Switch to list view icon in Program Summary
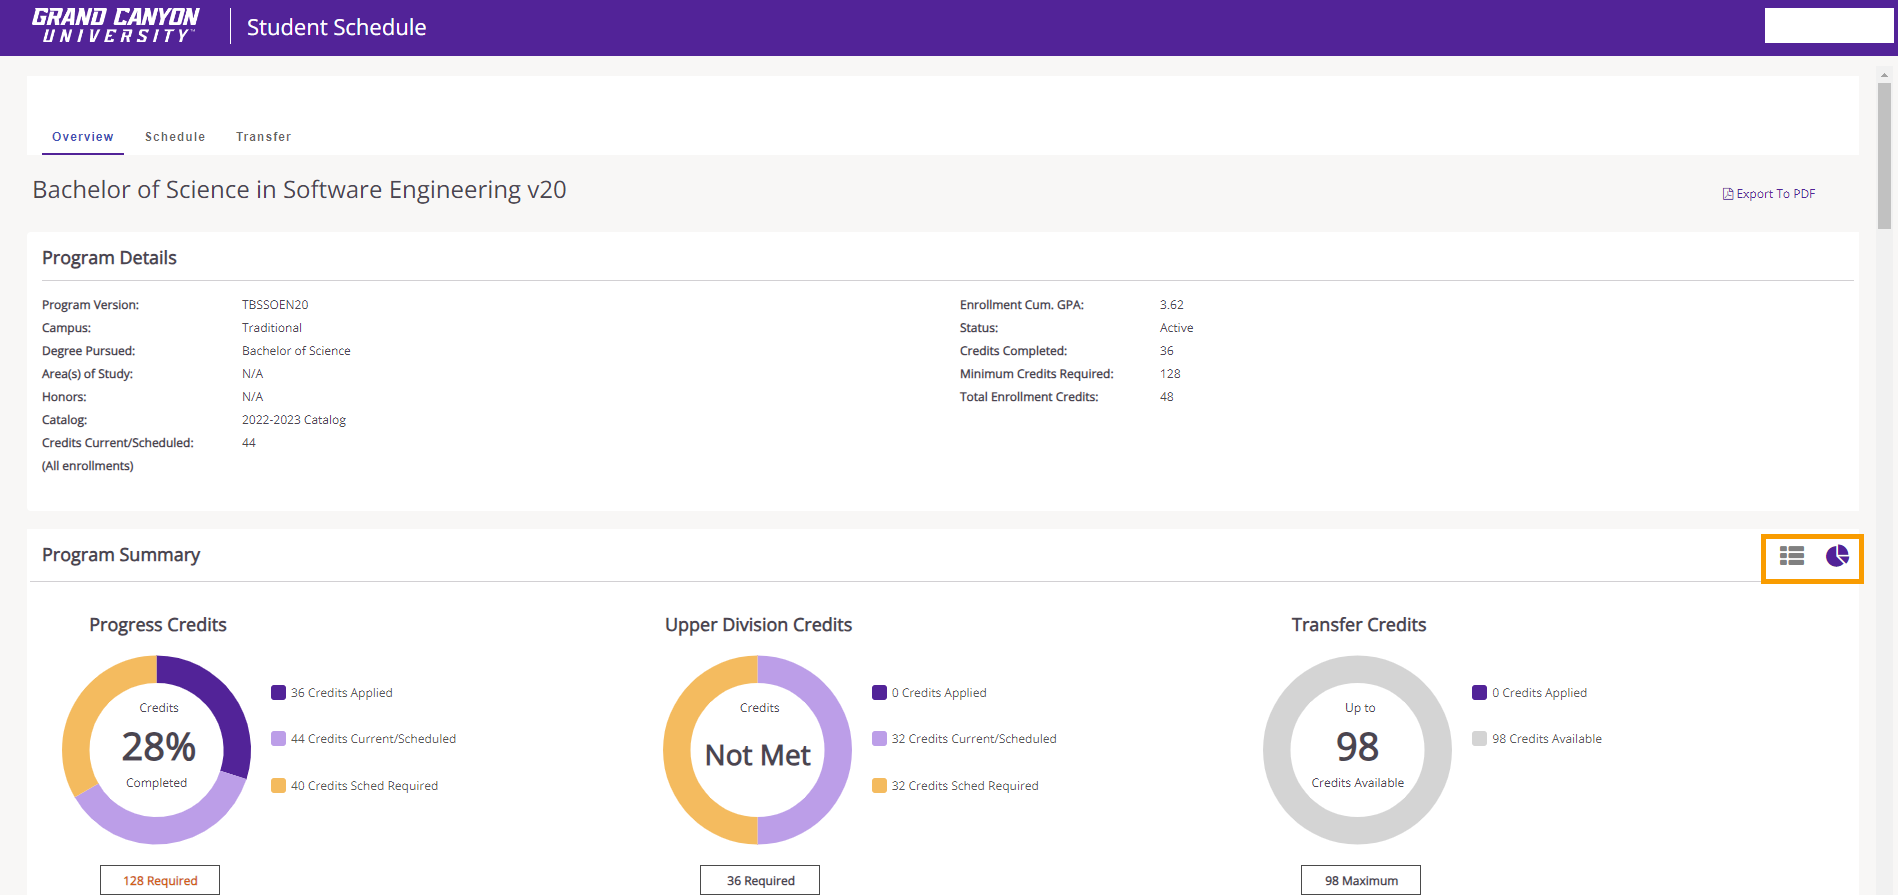 (1792, 556)
